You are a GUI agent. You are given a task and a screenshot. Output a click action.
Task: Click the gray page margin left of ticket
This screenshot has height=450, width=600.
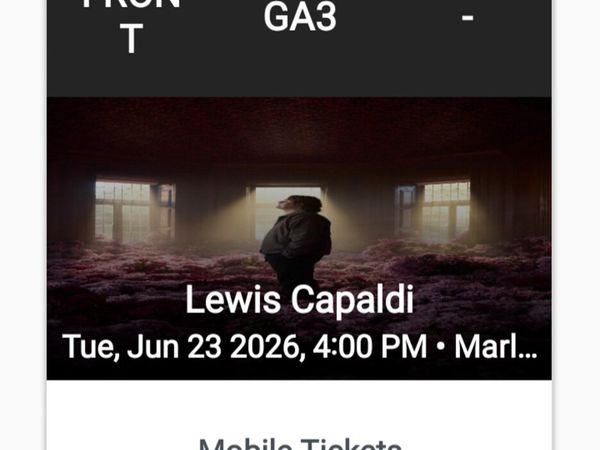(21, 225)
